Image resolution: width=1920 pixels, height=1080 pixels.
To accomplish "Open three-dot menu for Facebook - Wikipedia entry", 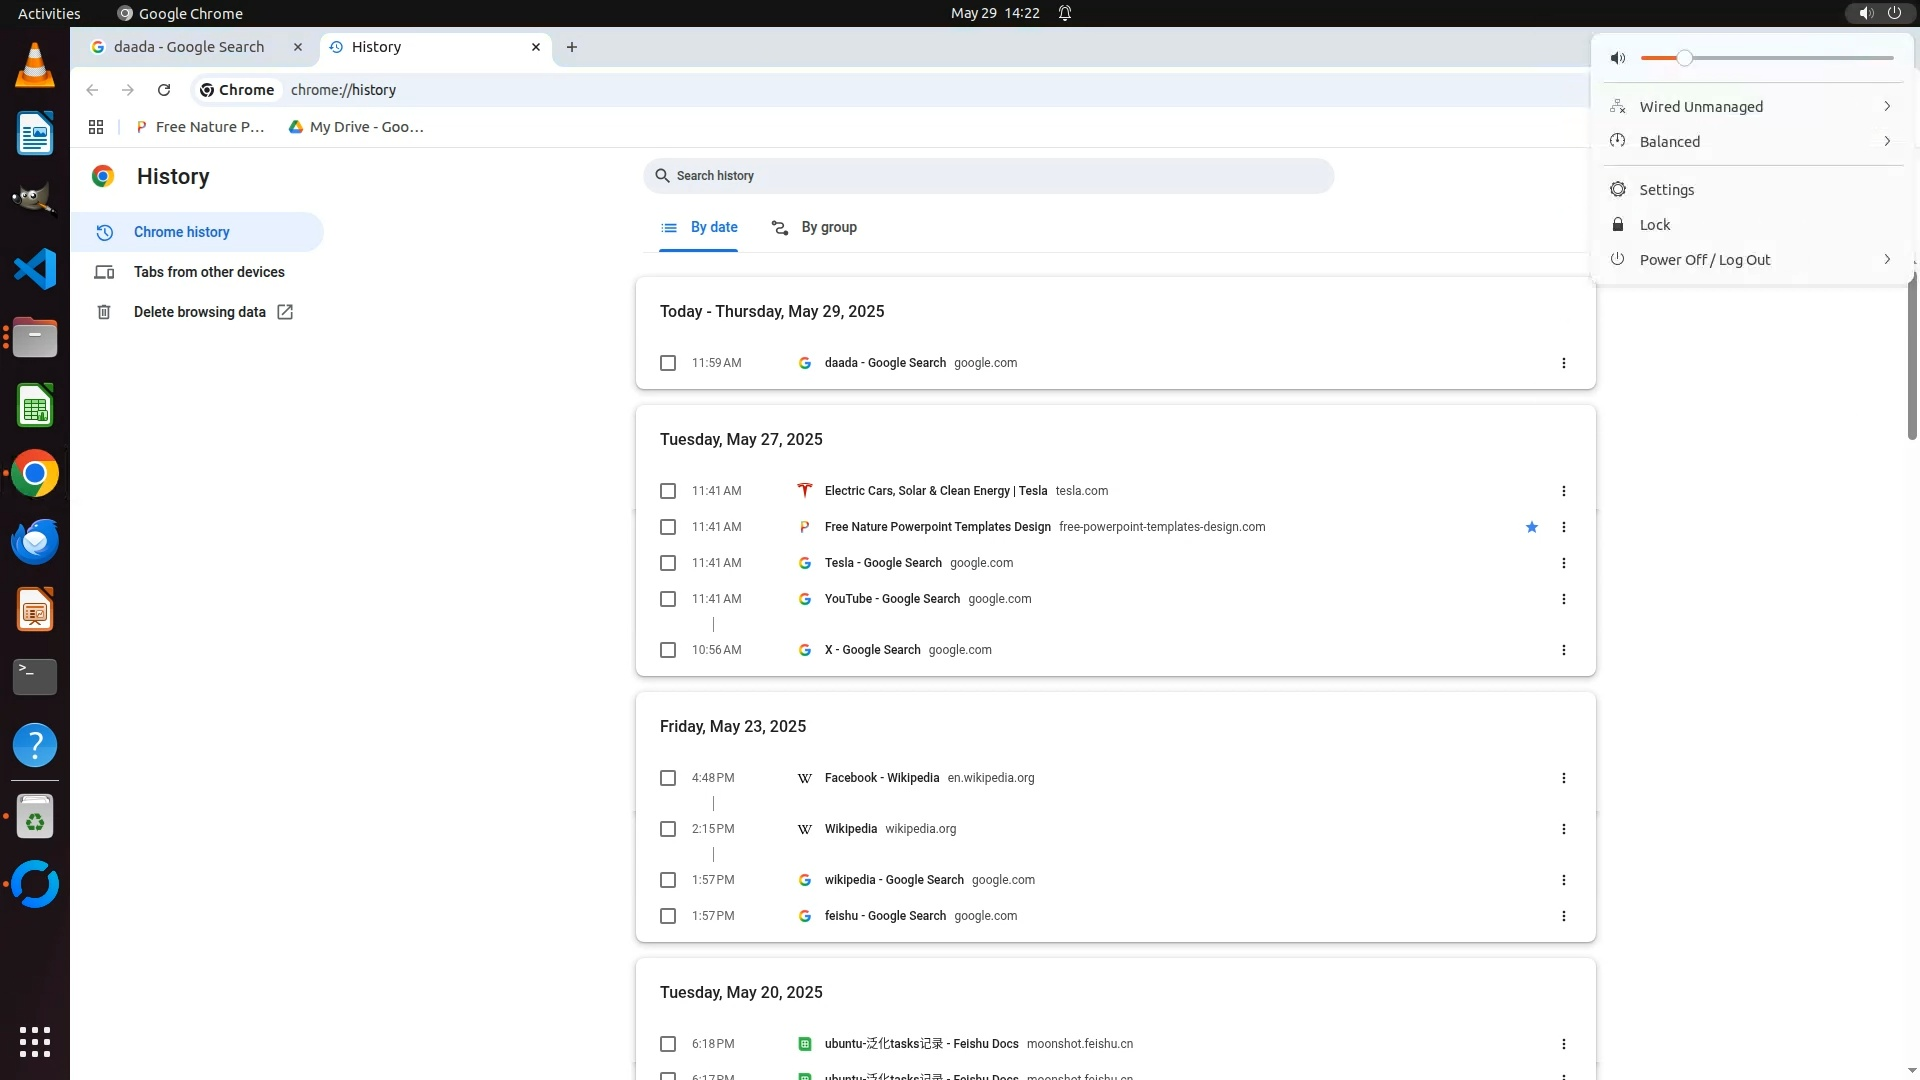I will [x=1563, y=778].
